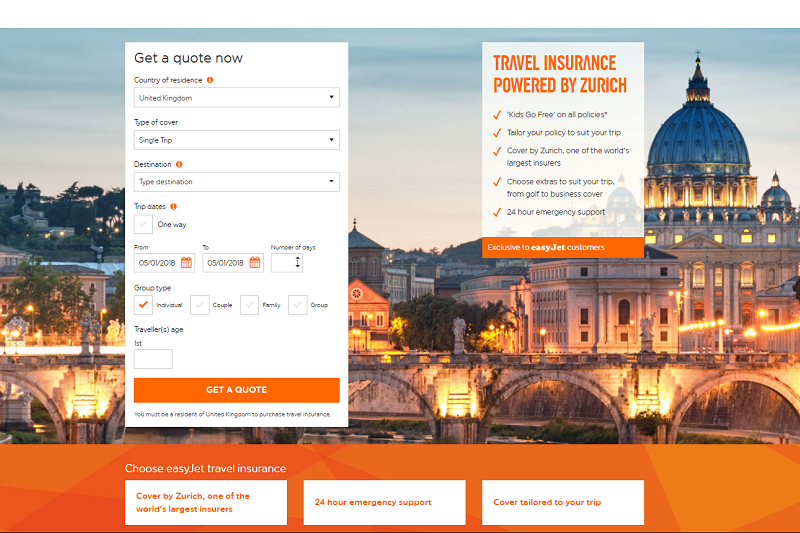Click the Traveller(s) age label
This screenshot has height=533, width=800.
coord(159,329)
